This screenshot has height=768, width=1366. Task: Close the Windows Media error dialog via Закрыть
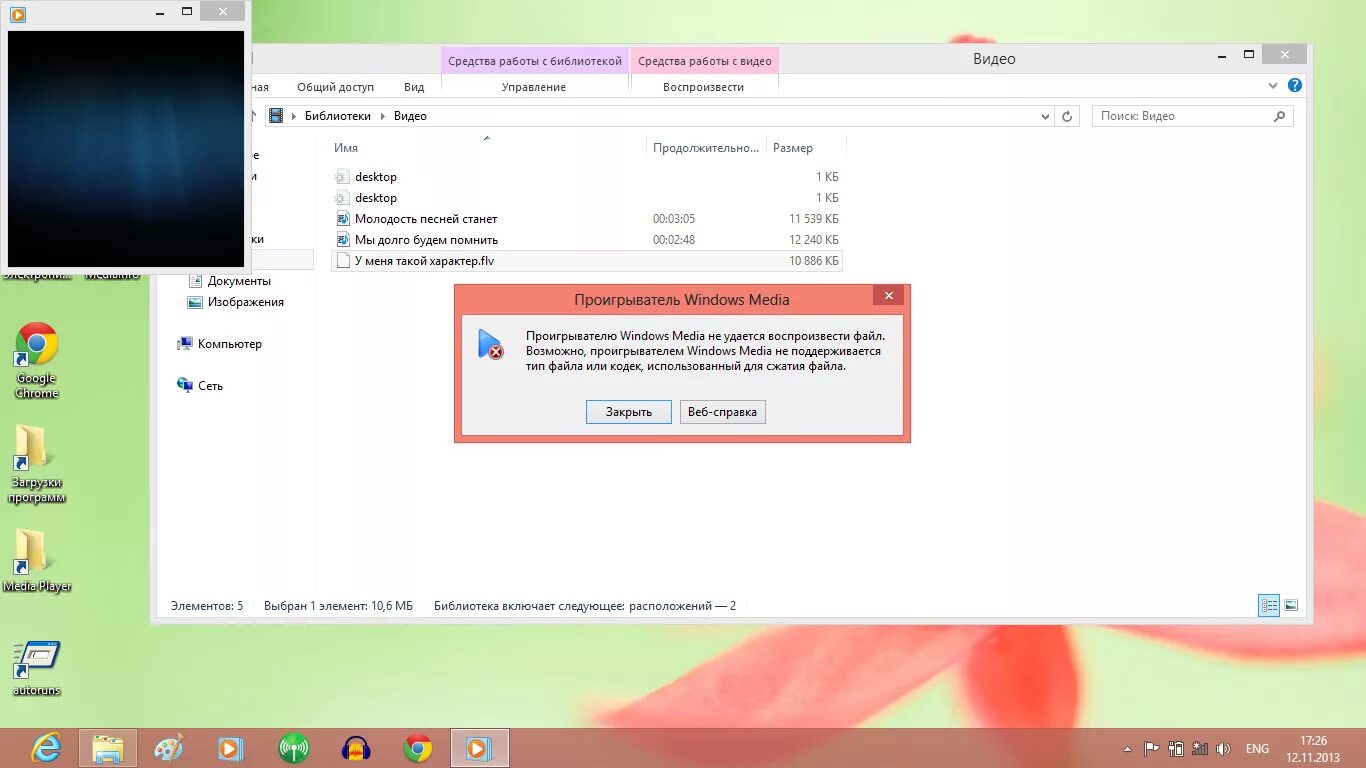click(628, 411)
